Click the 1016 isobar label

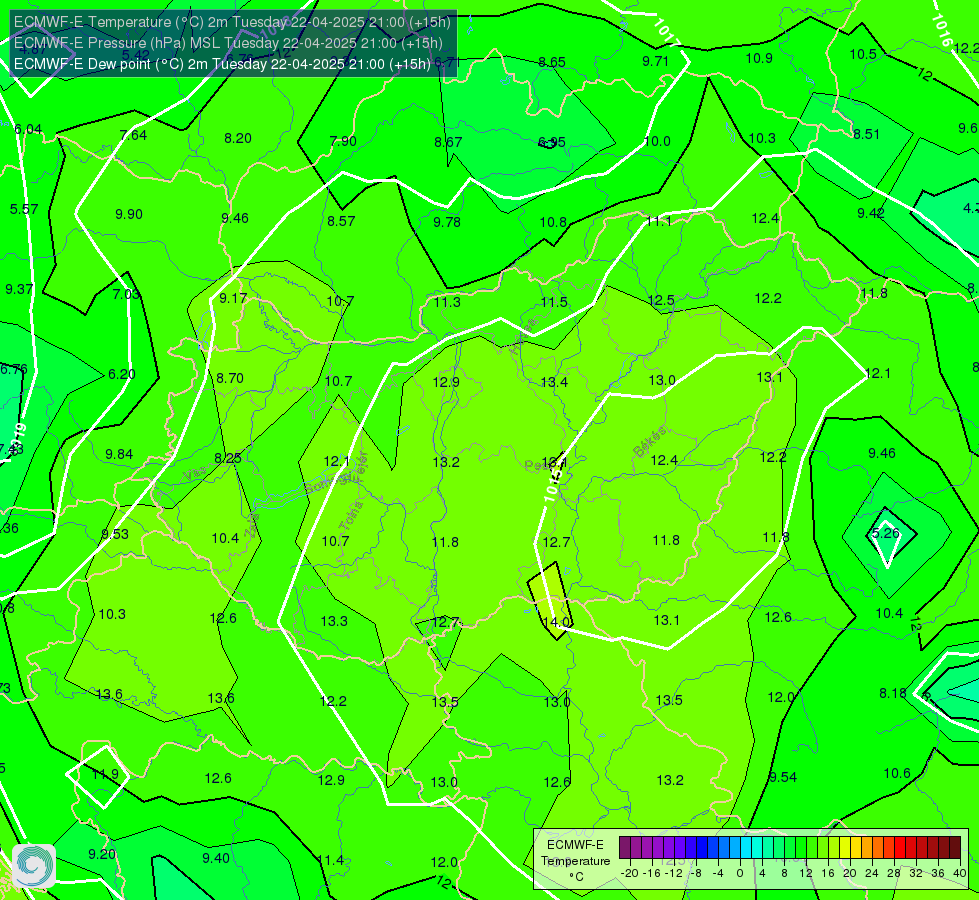942,31
